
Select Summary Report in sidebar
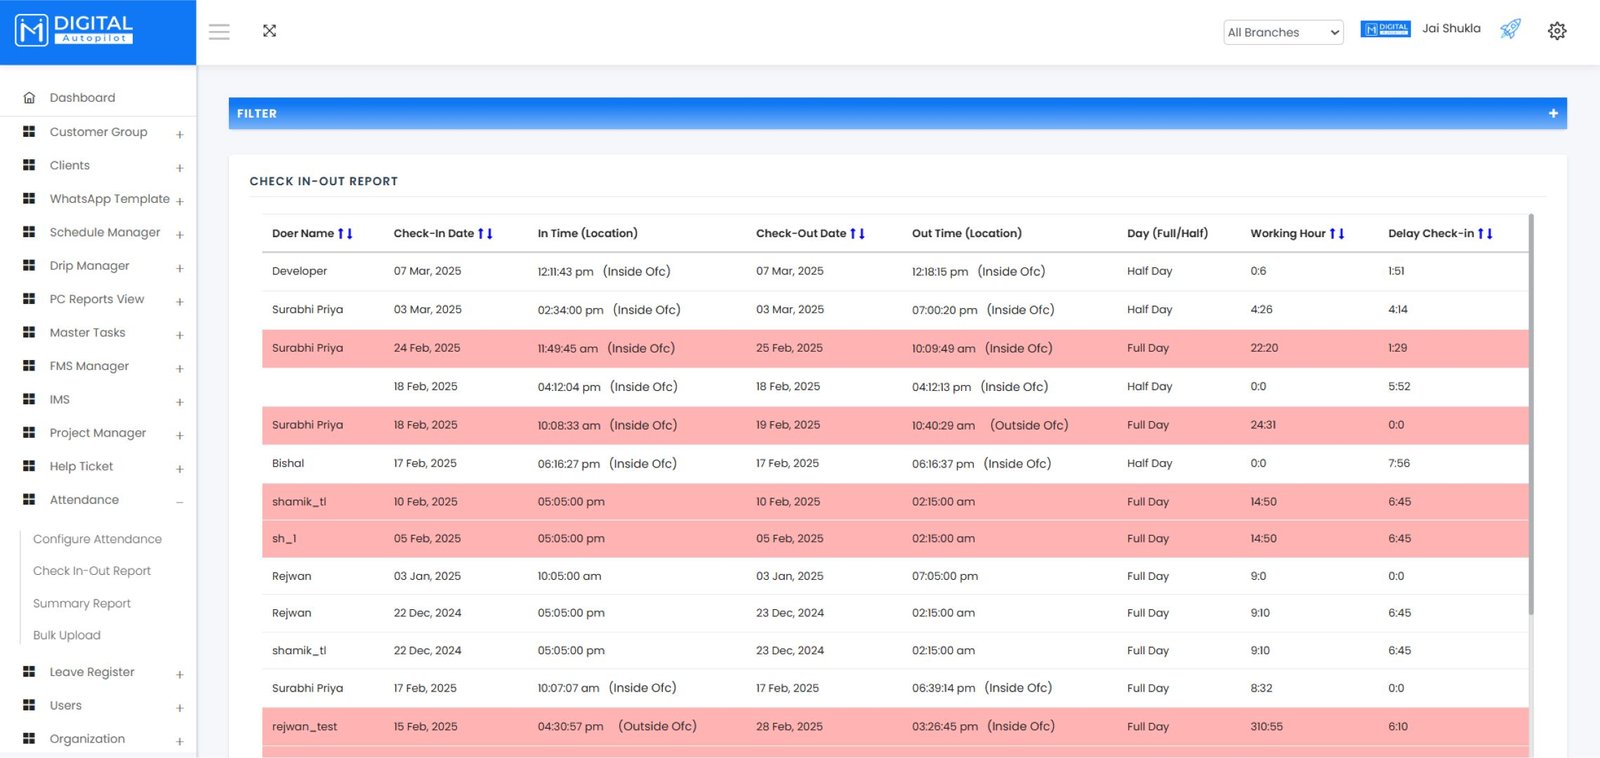[x=82, y=604]
